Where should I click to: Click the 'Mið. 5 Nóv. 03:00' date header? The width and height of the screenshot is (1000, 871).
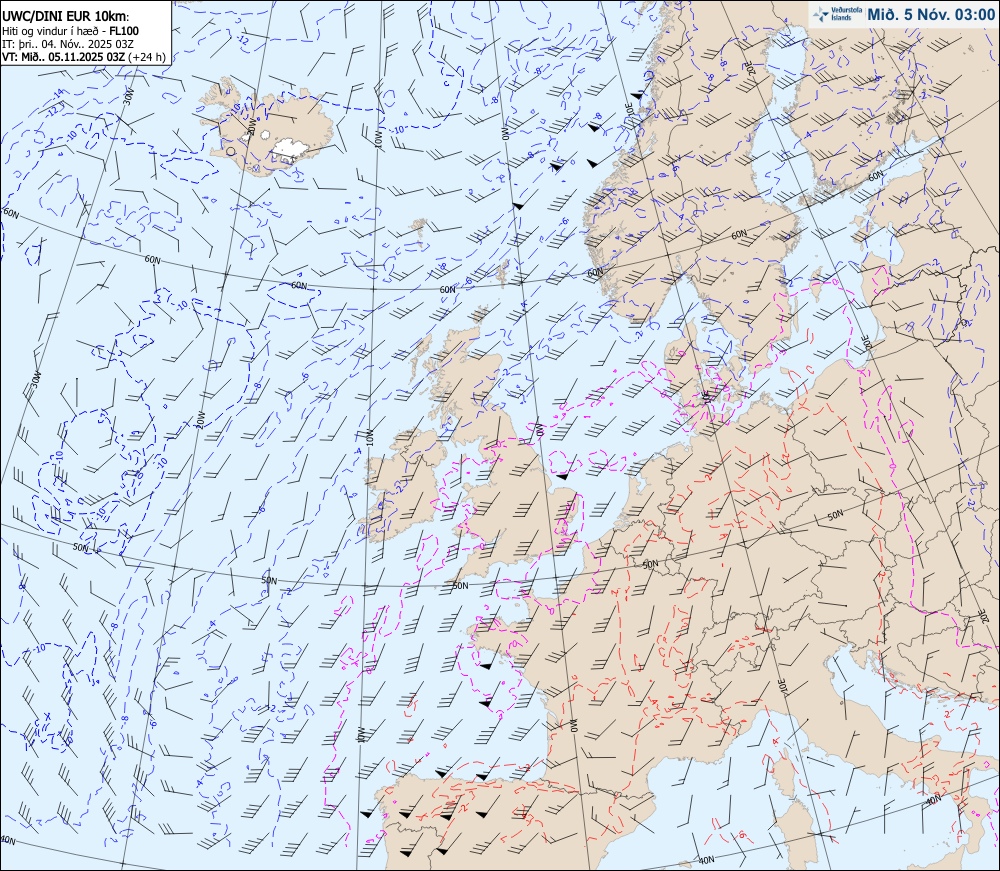coord(930,15)
